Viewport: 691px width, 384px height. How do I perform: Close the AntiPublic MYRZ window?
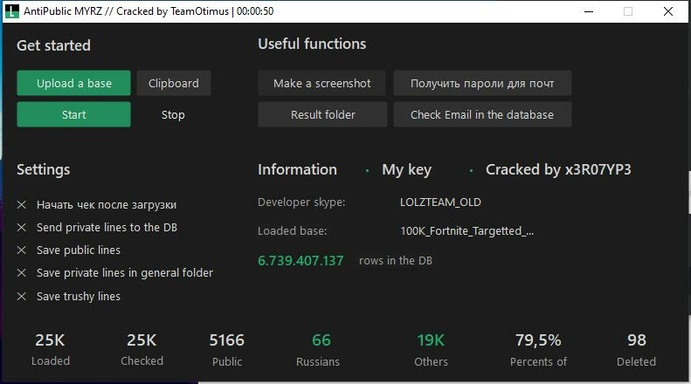(668, 11)
